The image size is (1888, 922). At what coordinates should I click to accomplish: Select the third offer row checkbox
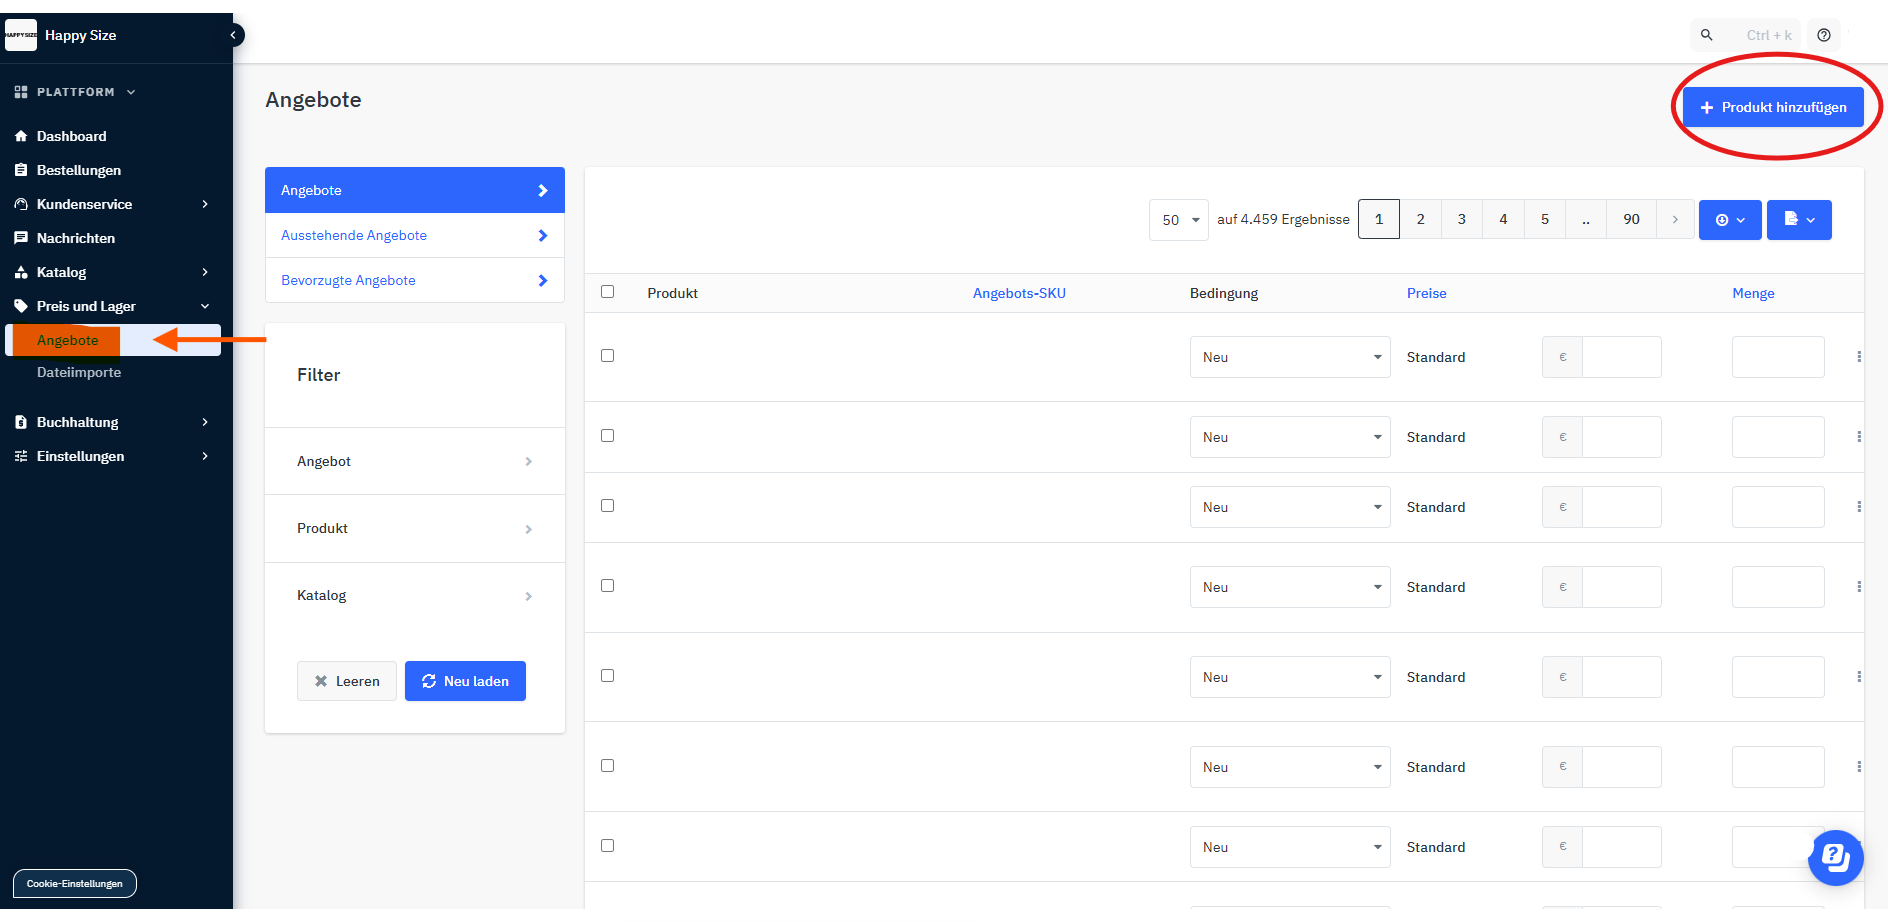click(607, 506)
